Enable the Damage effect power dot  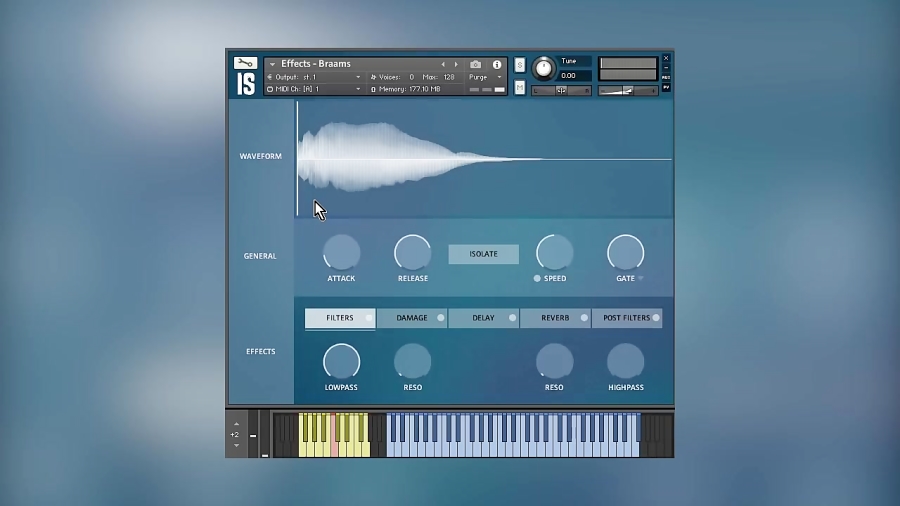coord(440,318)
